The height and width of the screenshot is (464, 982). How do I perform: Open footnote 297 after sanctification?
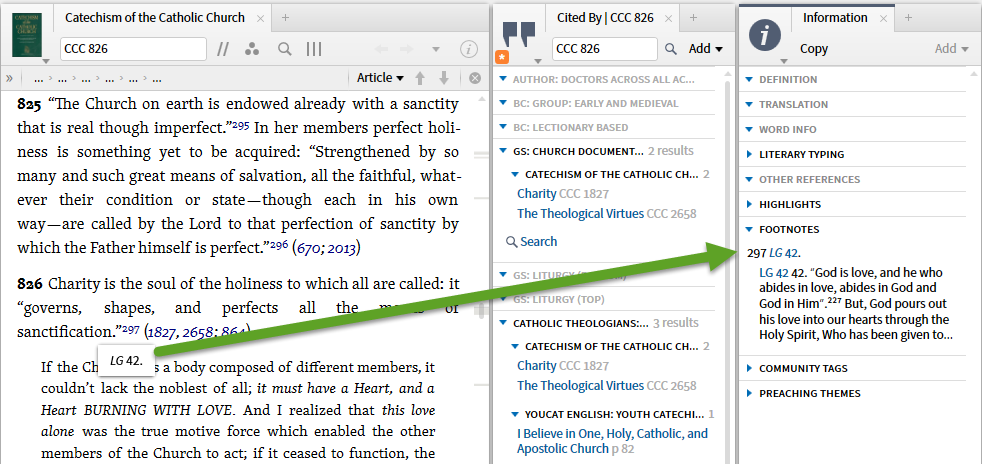click(131, 329)
